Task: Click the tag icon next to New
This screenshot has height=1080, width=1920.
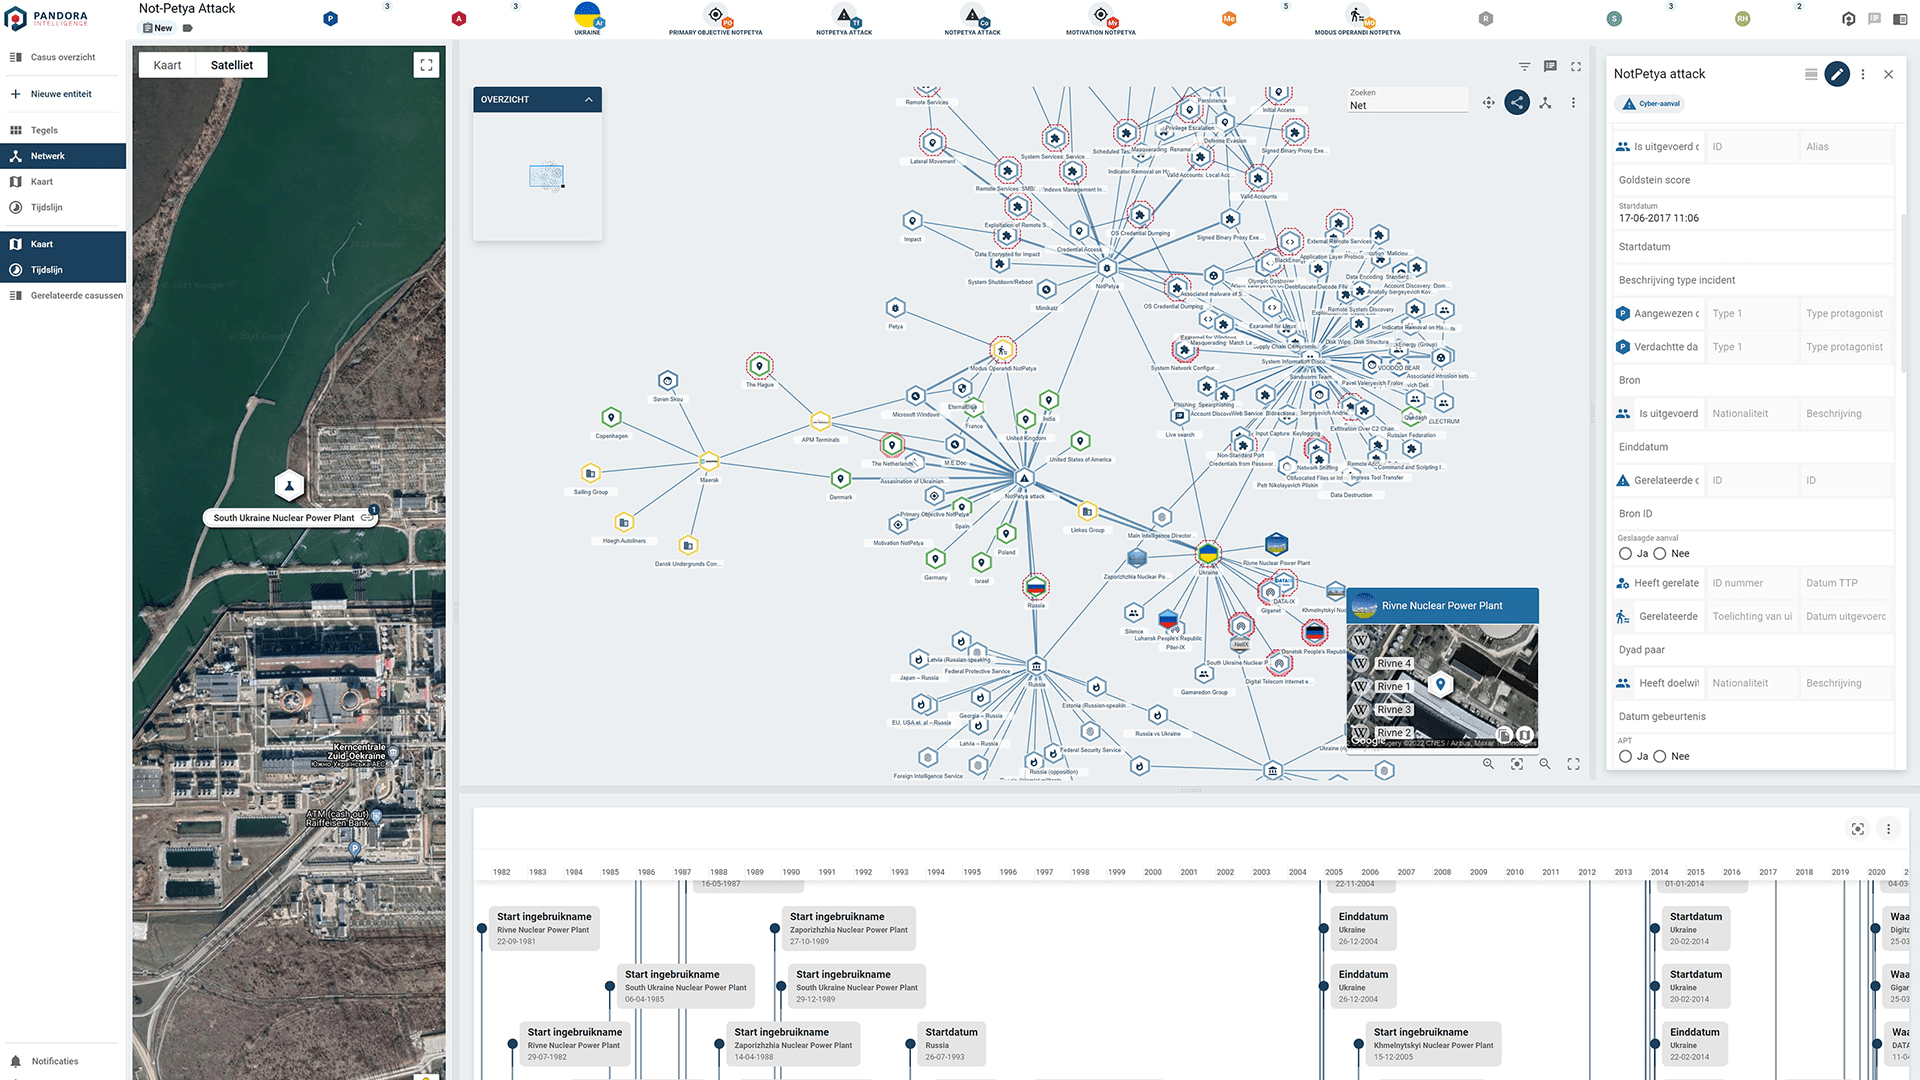Action: (188, 28)
